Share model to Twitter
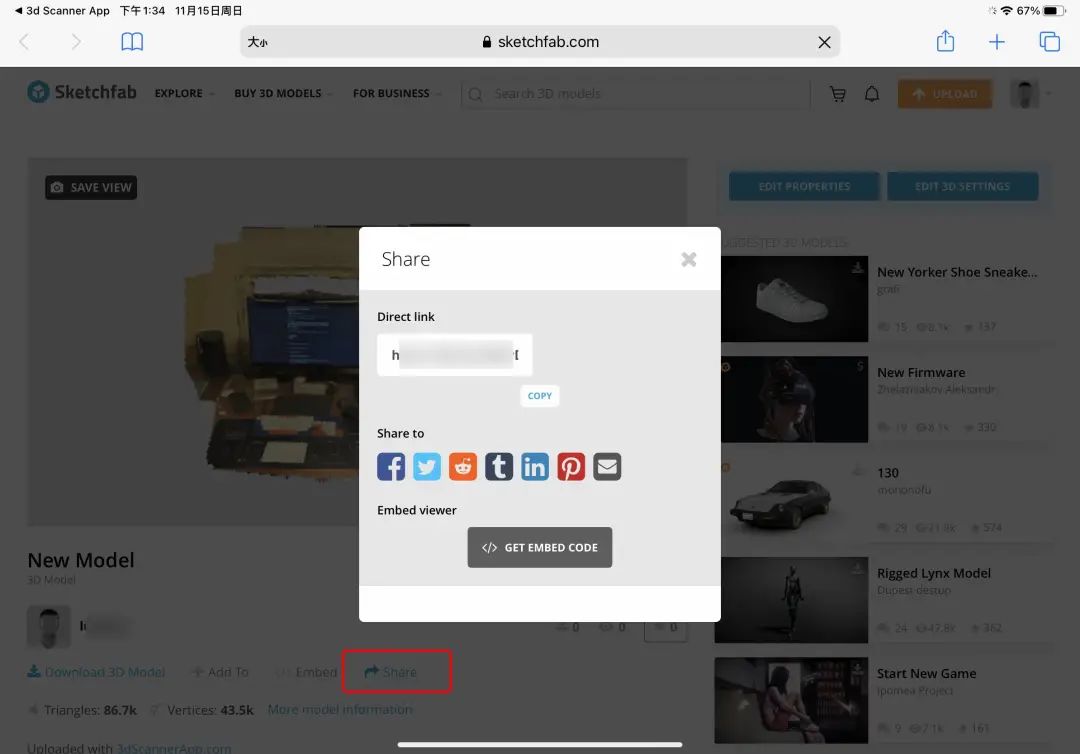 (x=426, y=466)
